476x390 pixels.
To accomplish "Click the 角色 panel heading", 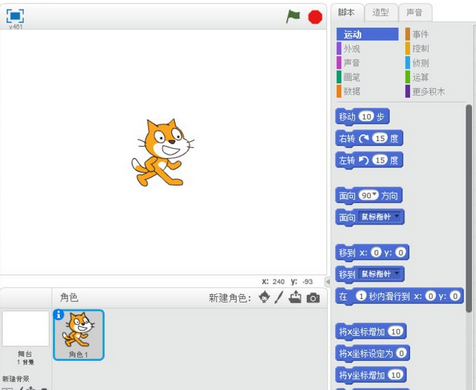I will click(69, 297).
